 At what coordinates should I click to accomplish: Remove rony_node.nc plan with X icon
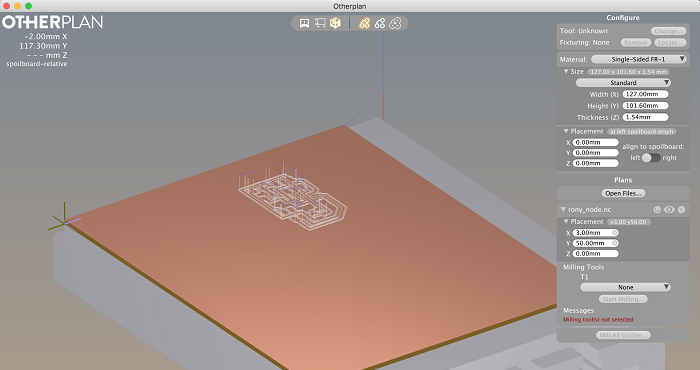point(681,209)
